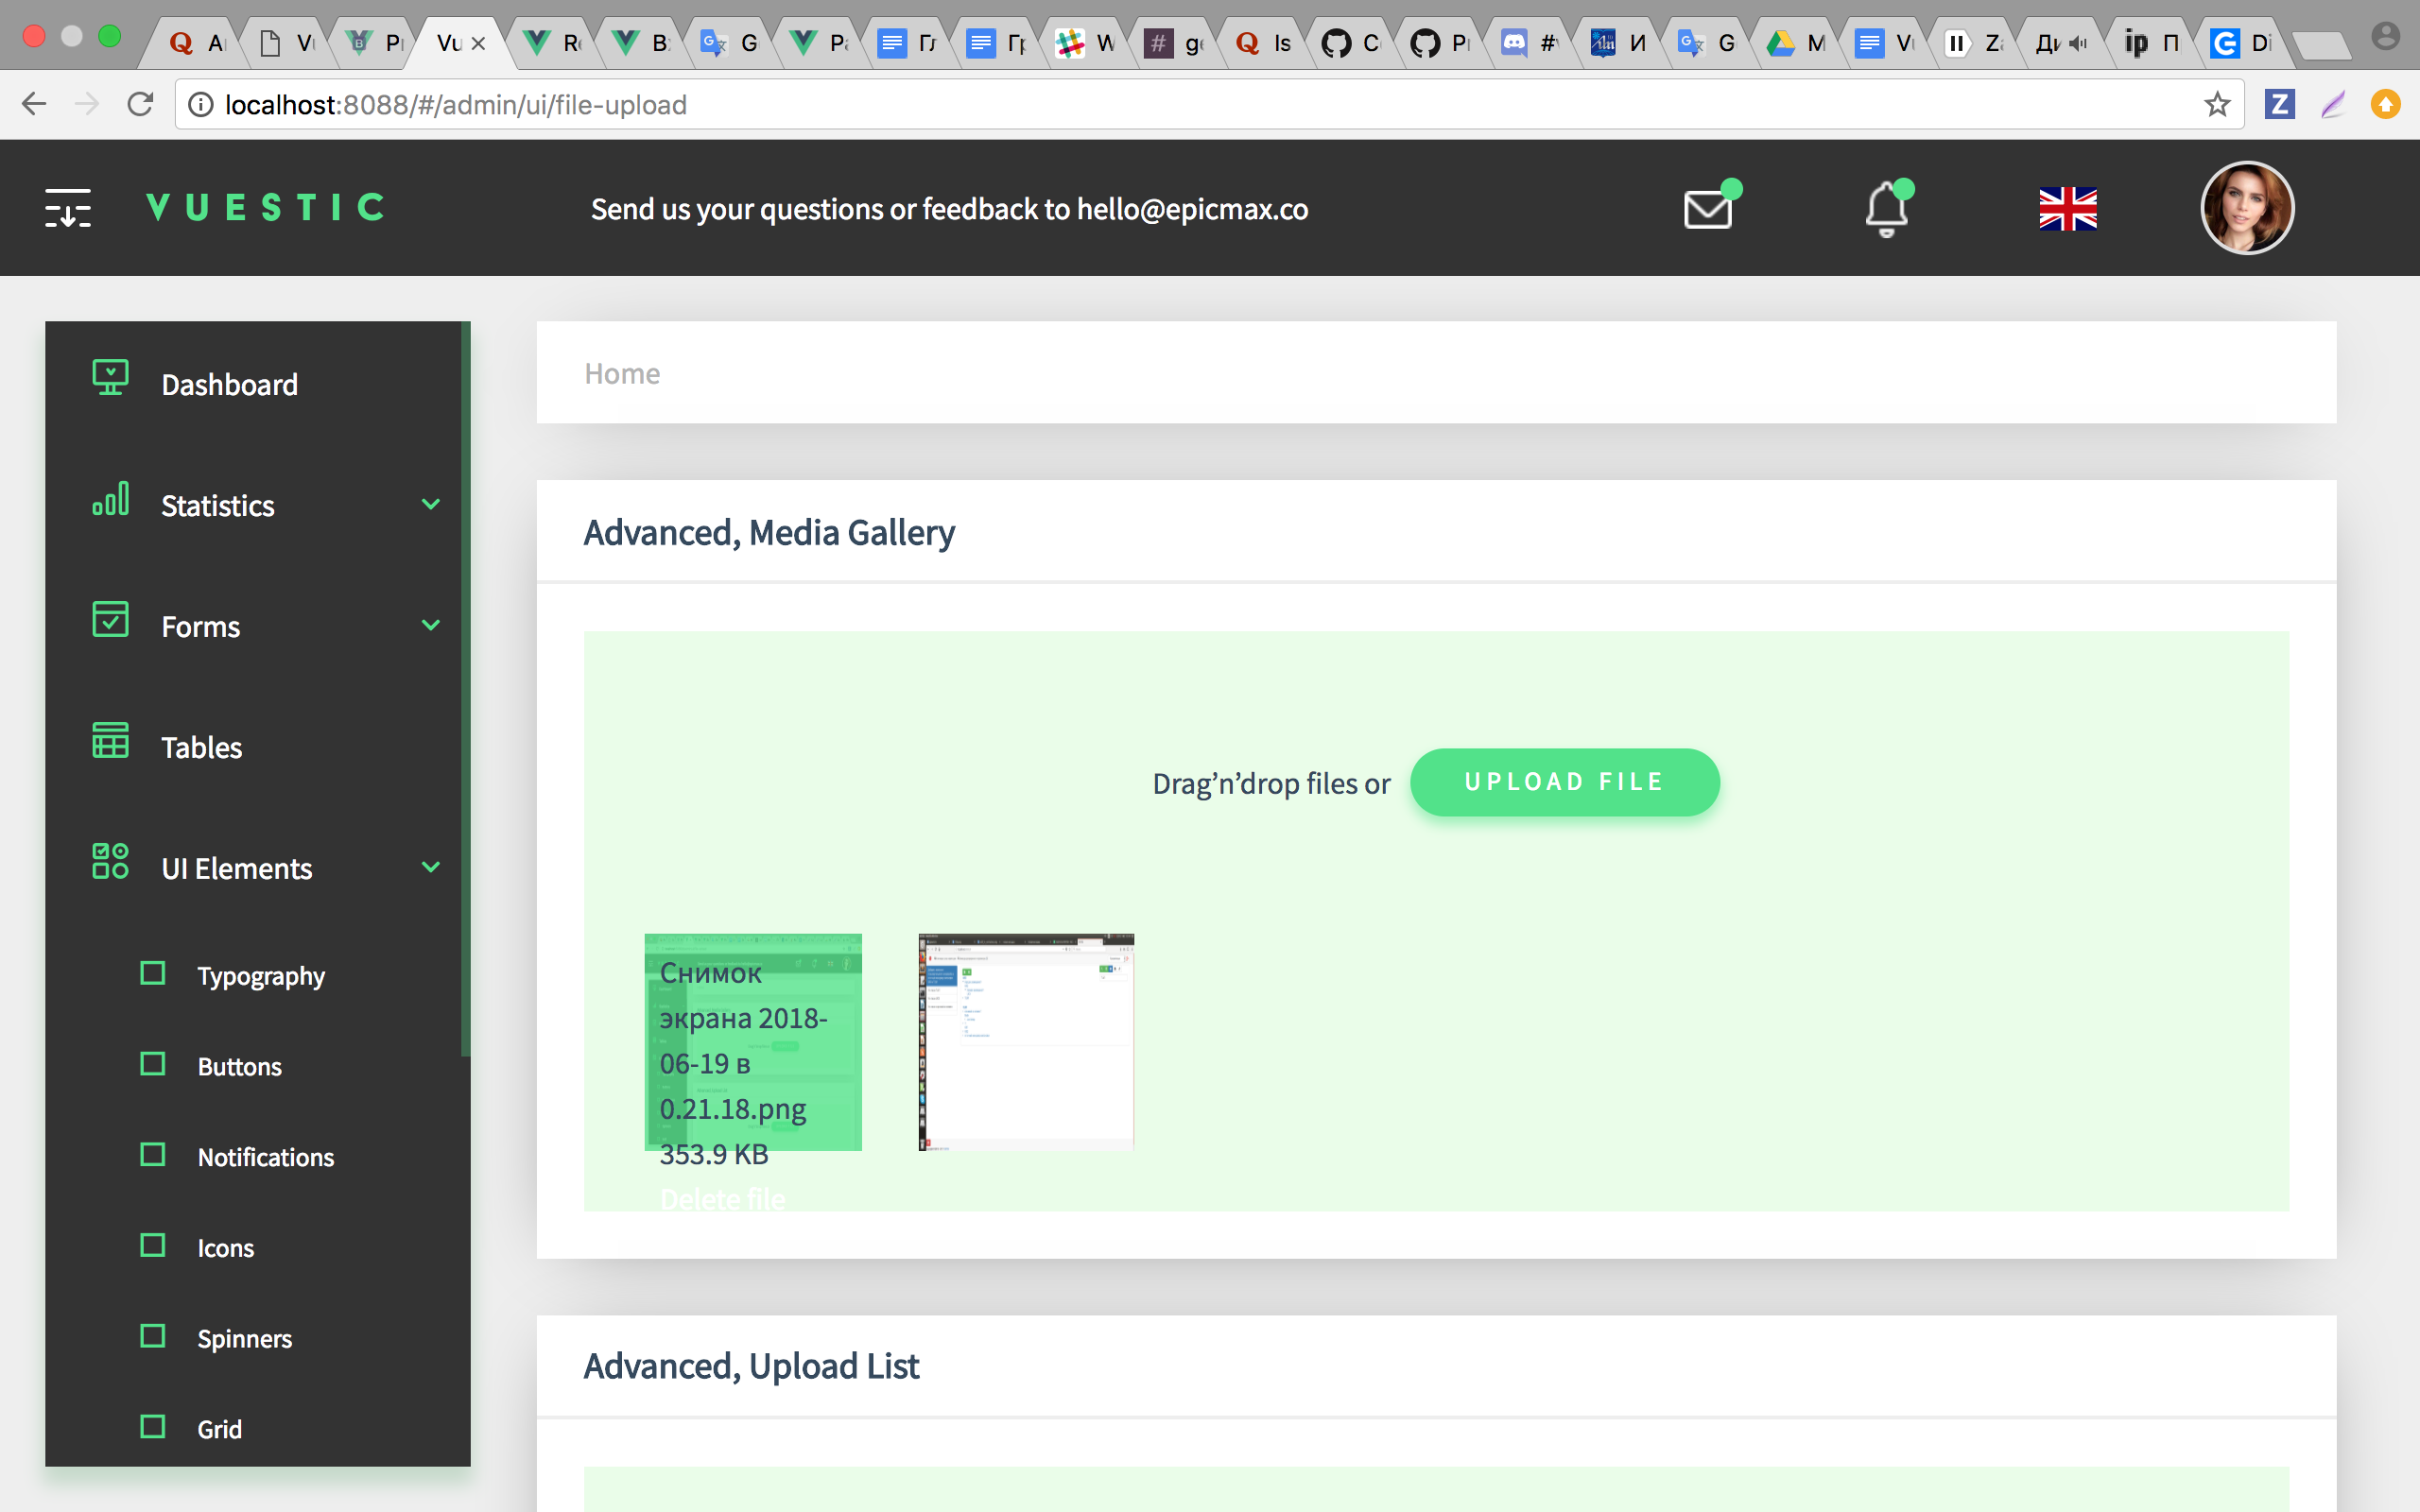Reload the page in the browser

pyautogui.click(x=140, y=104)
